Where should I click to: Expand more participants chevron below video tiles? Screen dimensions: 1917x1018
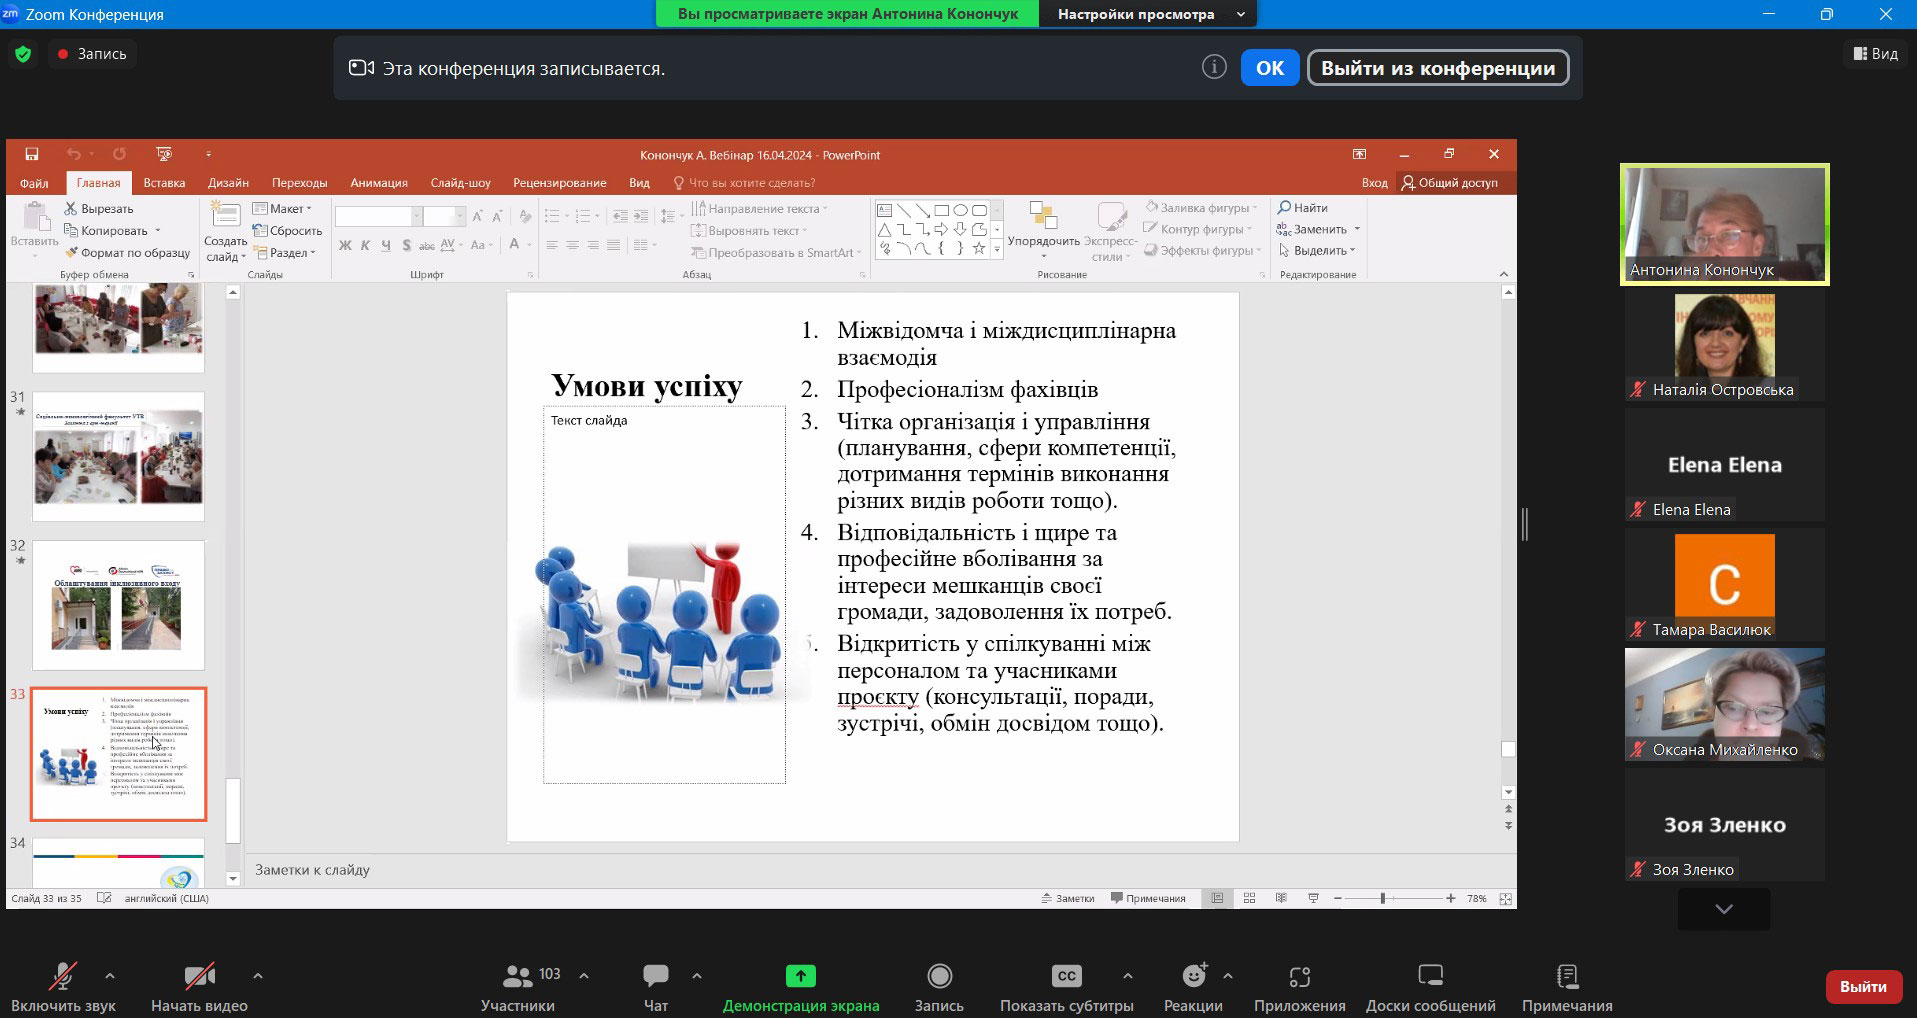[1723, 909]
